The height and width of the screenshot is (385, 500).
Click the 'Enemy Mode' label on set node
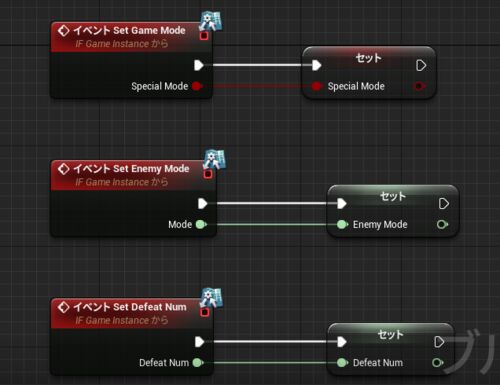(380, 225)
